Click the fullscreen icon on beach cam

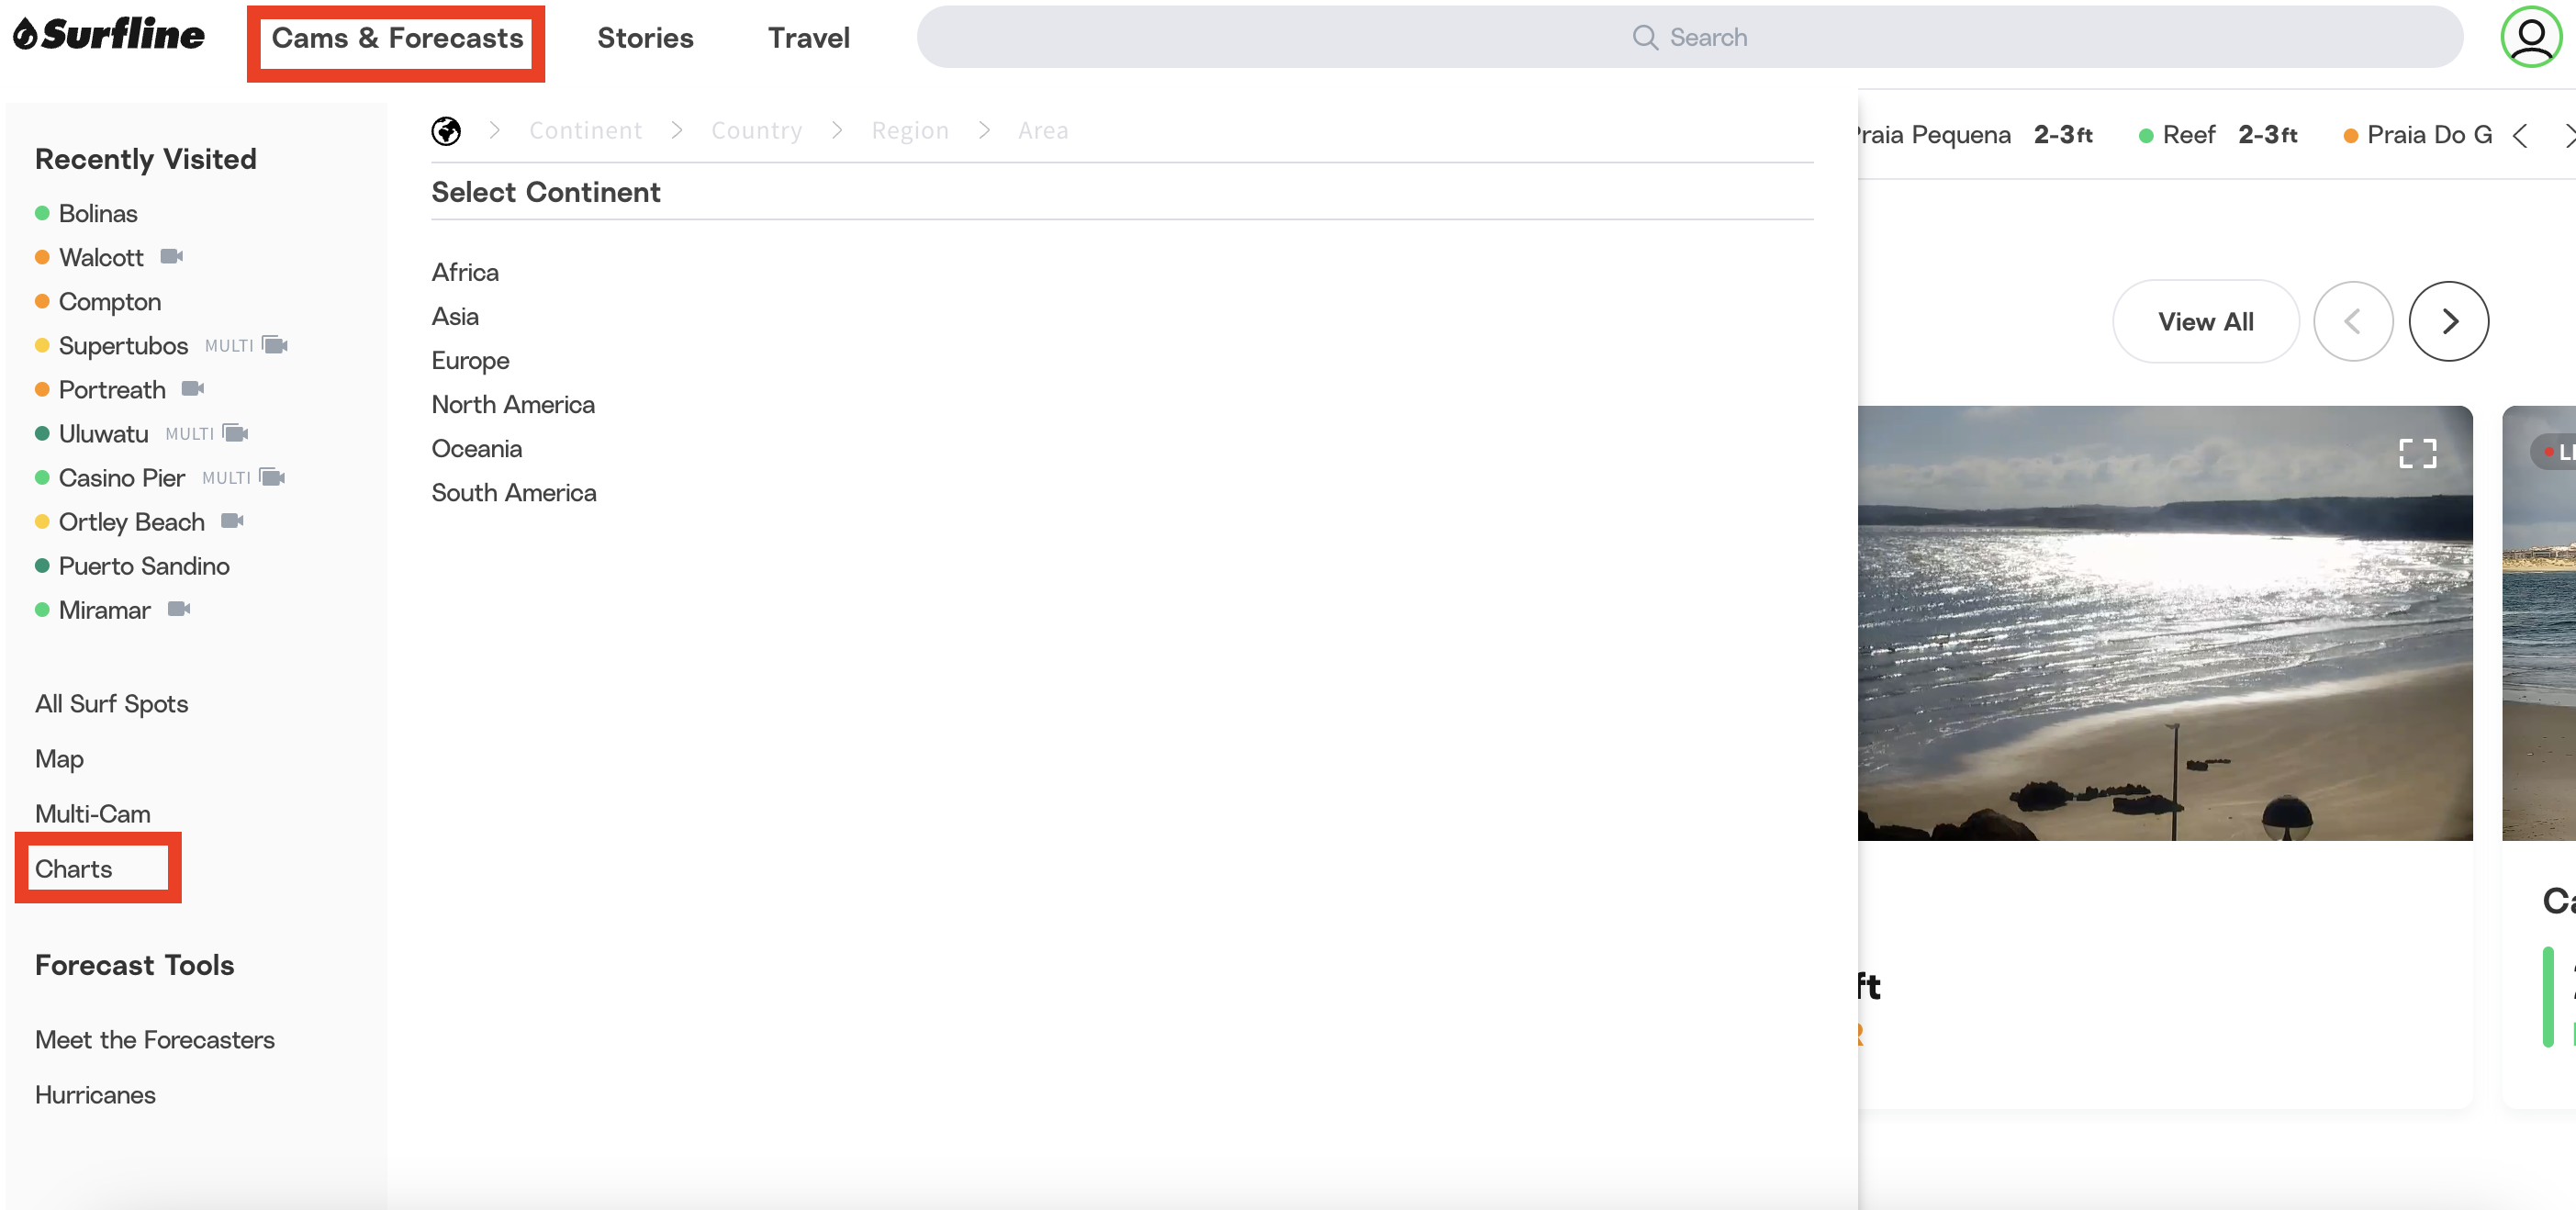click(2417, 453)
